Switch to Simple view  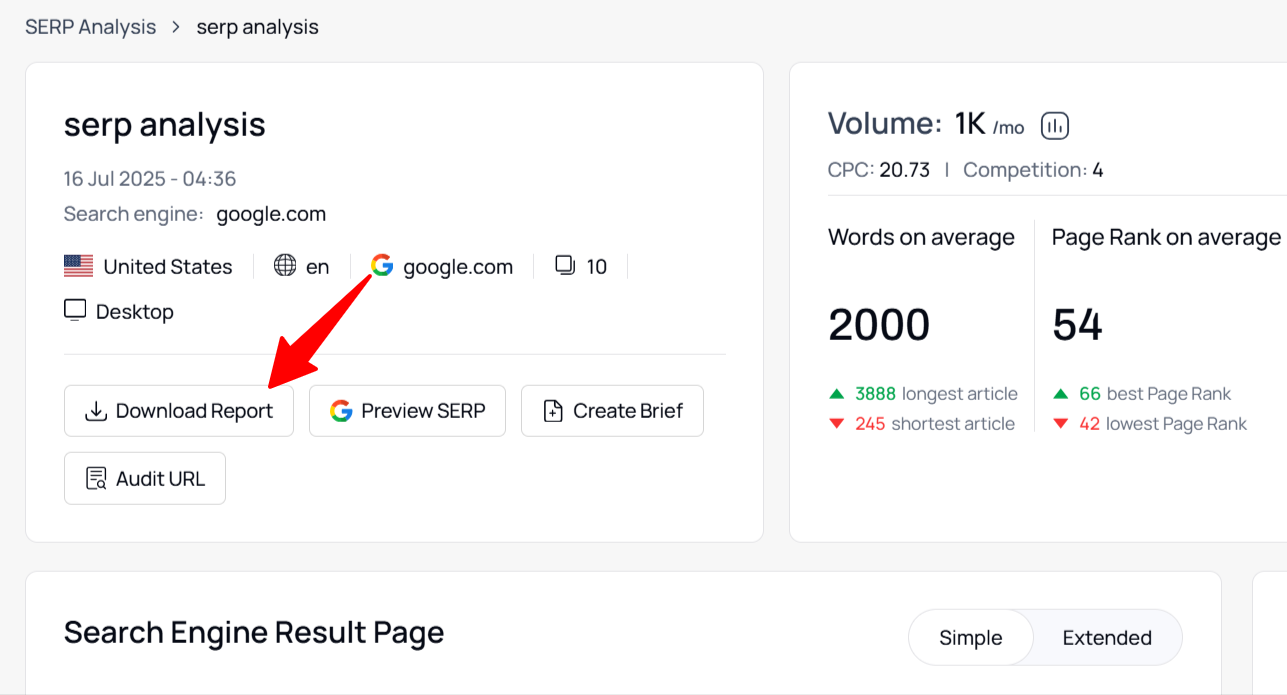970,638
